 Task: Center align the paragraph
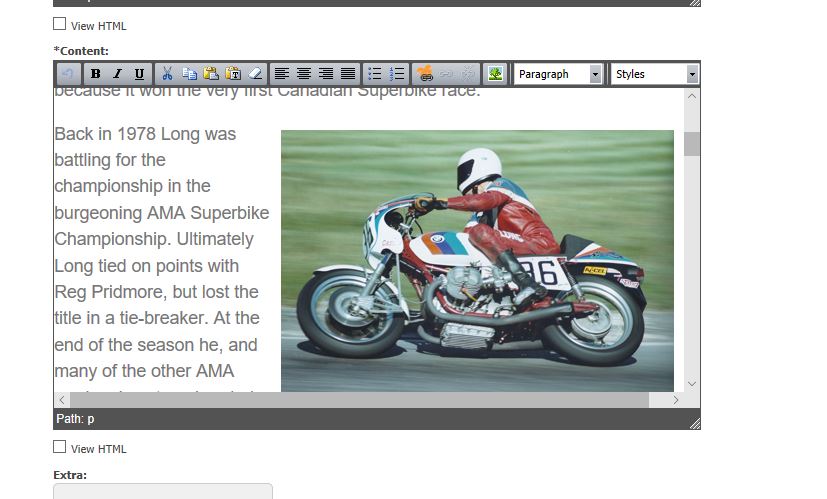304,74
